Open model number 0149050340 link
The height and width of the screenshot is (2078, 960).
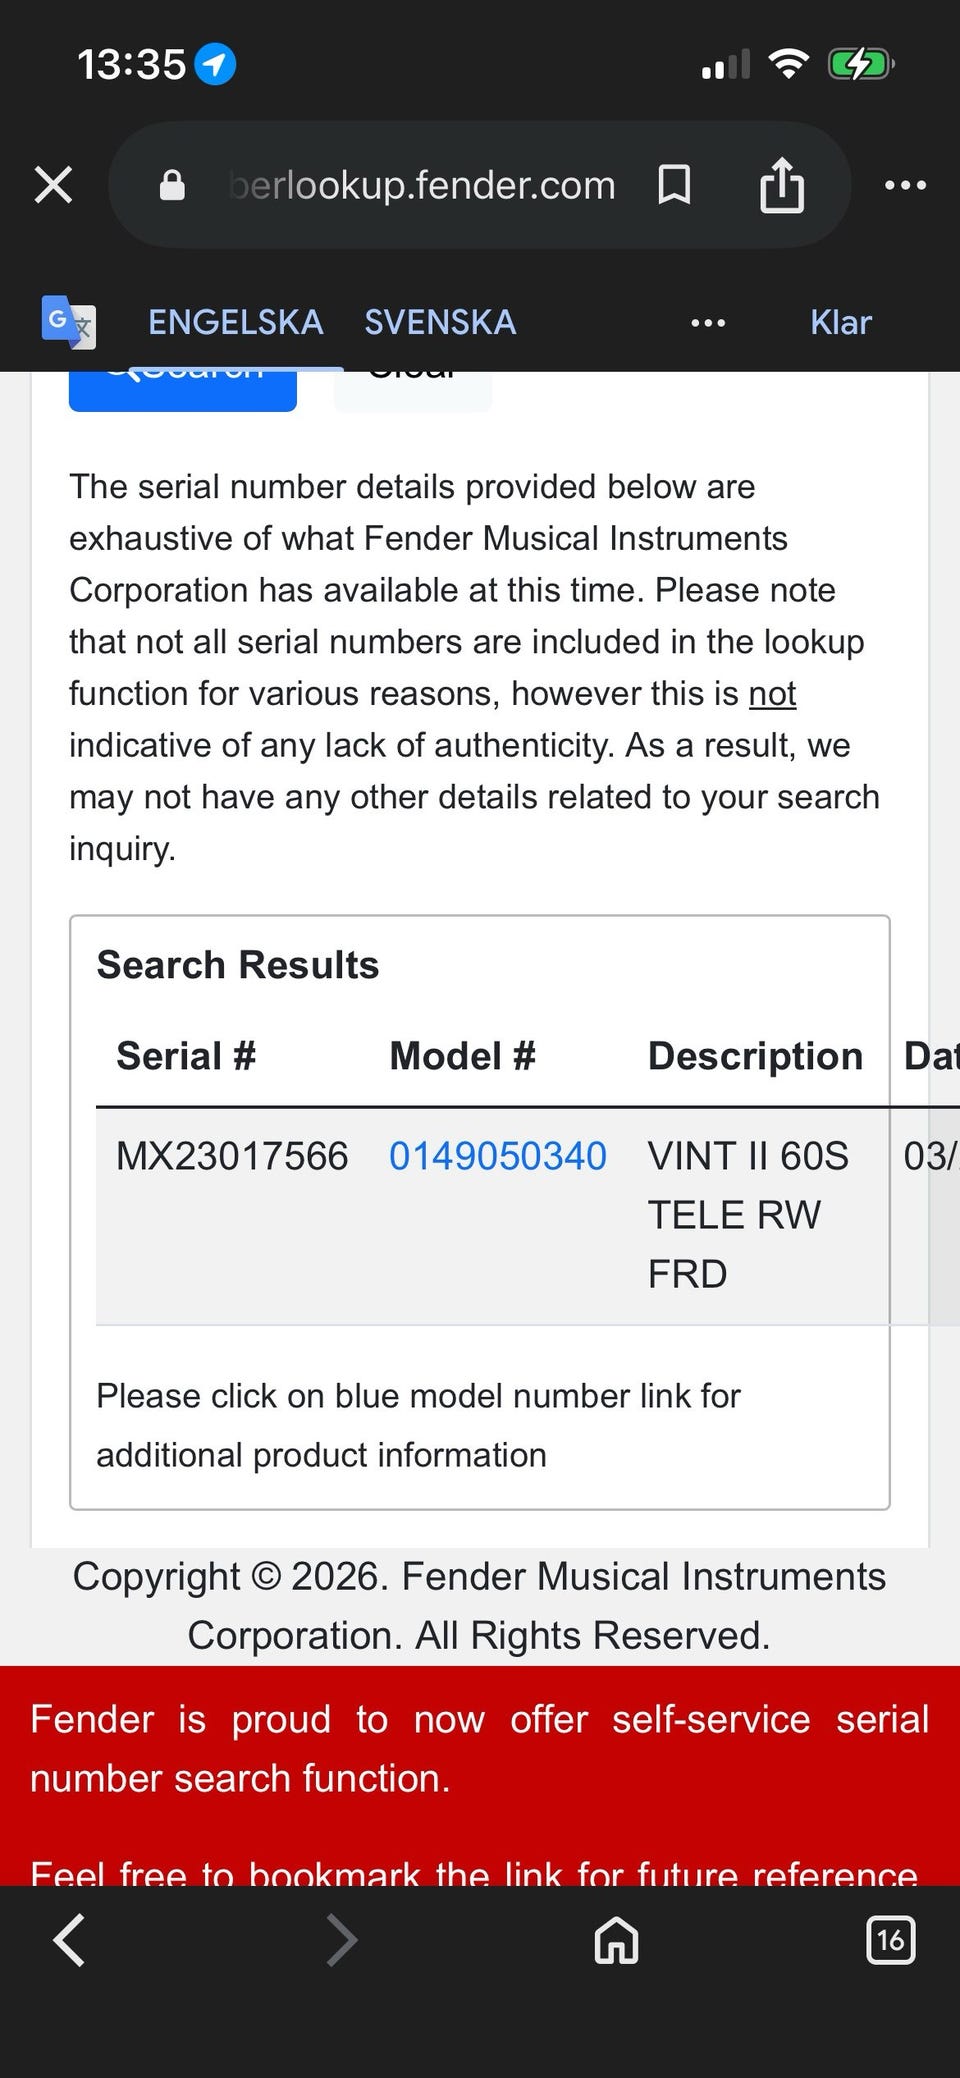pyautogui.click(x=497, y=1156)
